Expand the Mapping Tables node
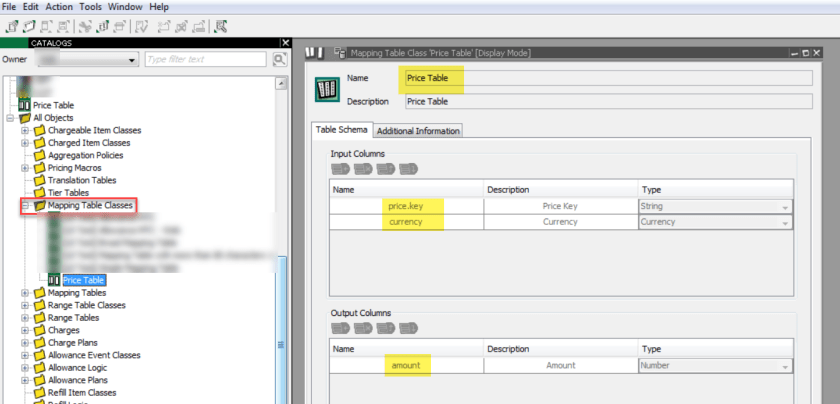 (25, 293)
